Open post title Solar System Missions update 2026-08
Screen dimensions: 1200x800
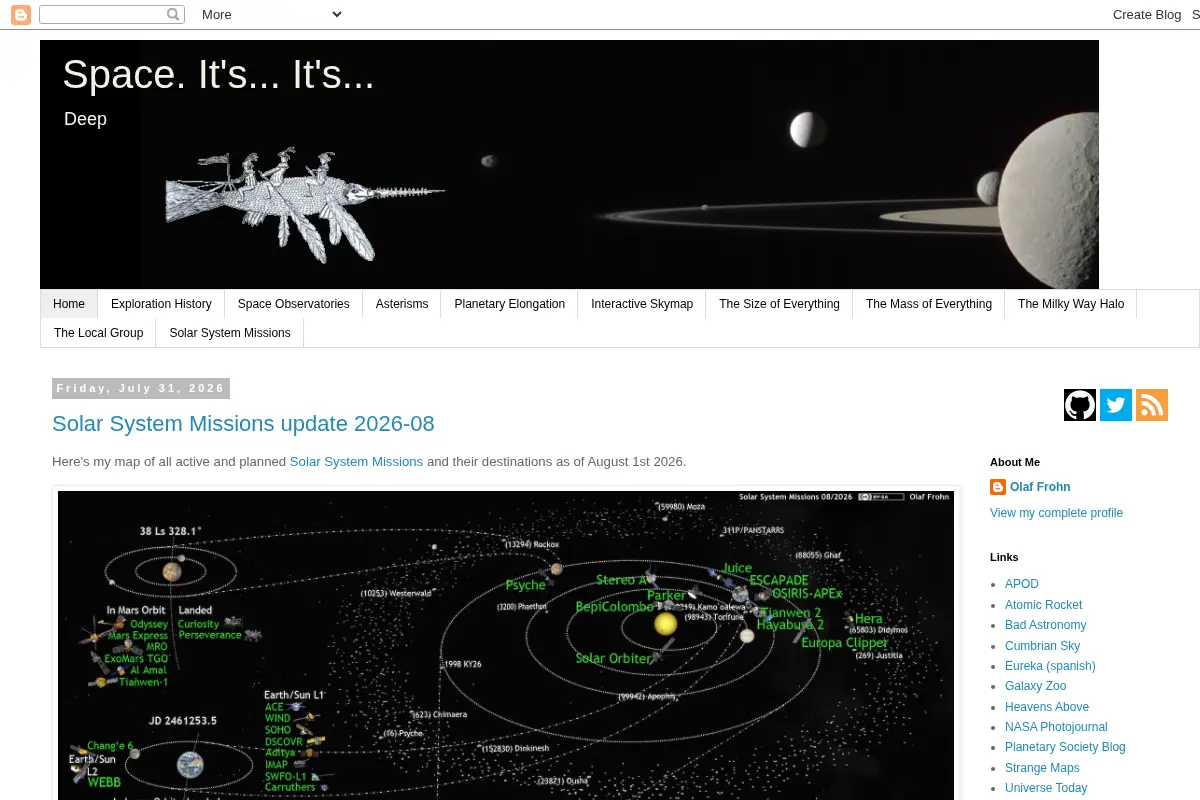click(243, 424)
